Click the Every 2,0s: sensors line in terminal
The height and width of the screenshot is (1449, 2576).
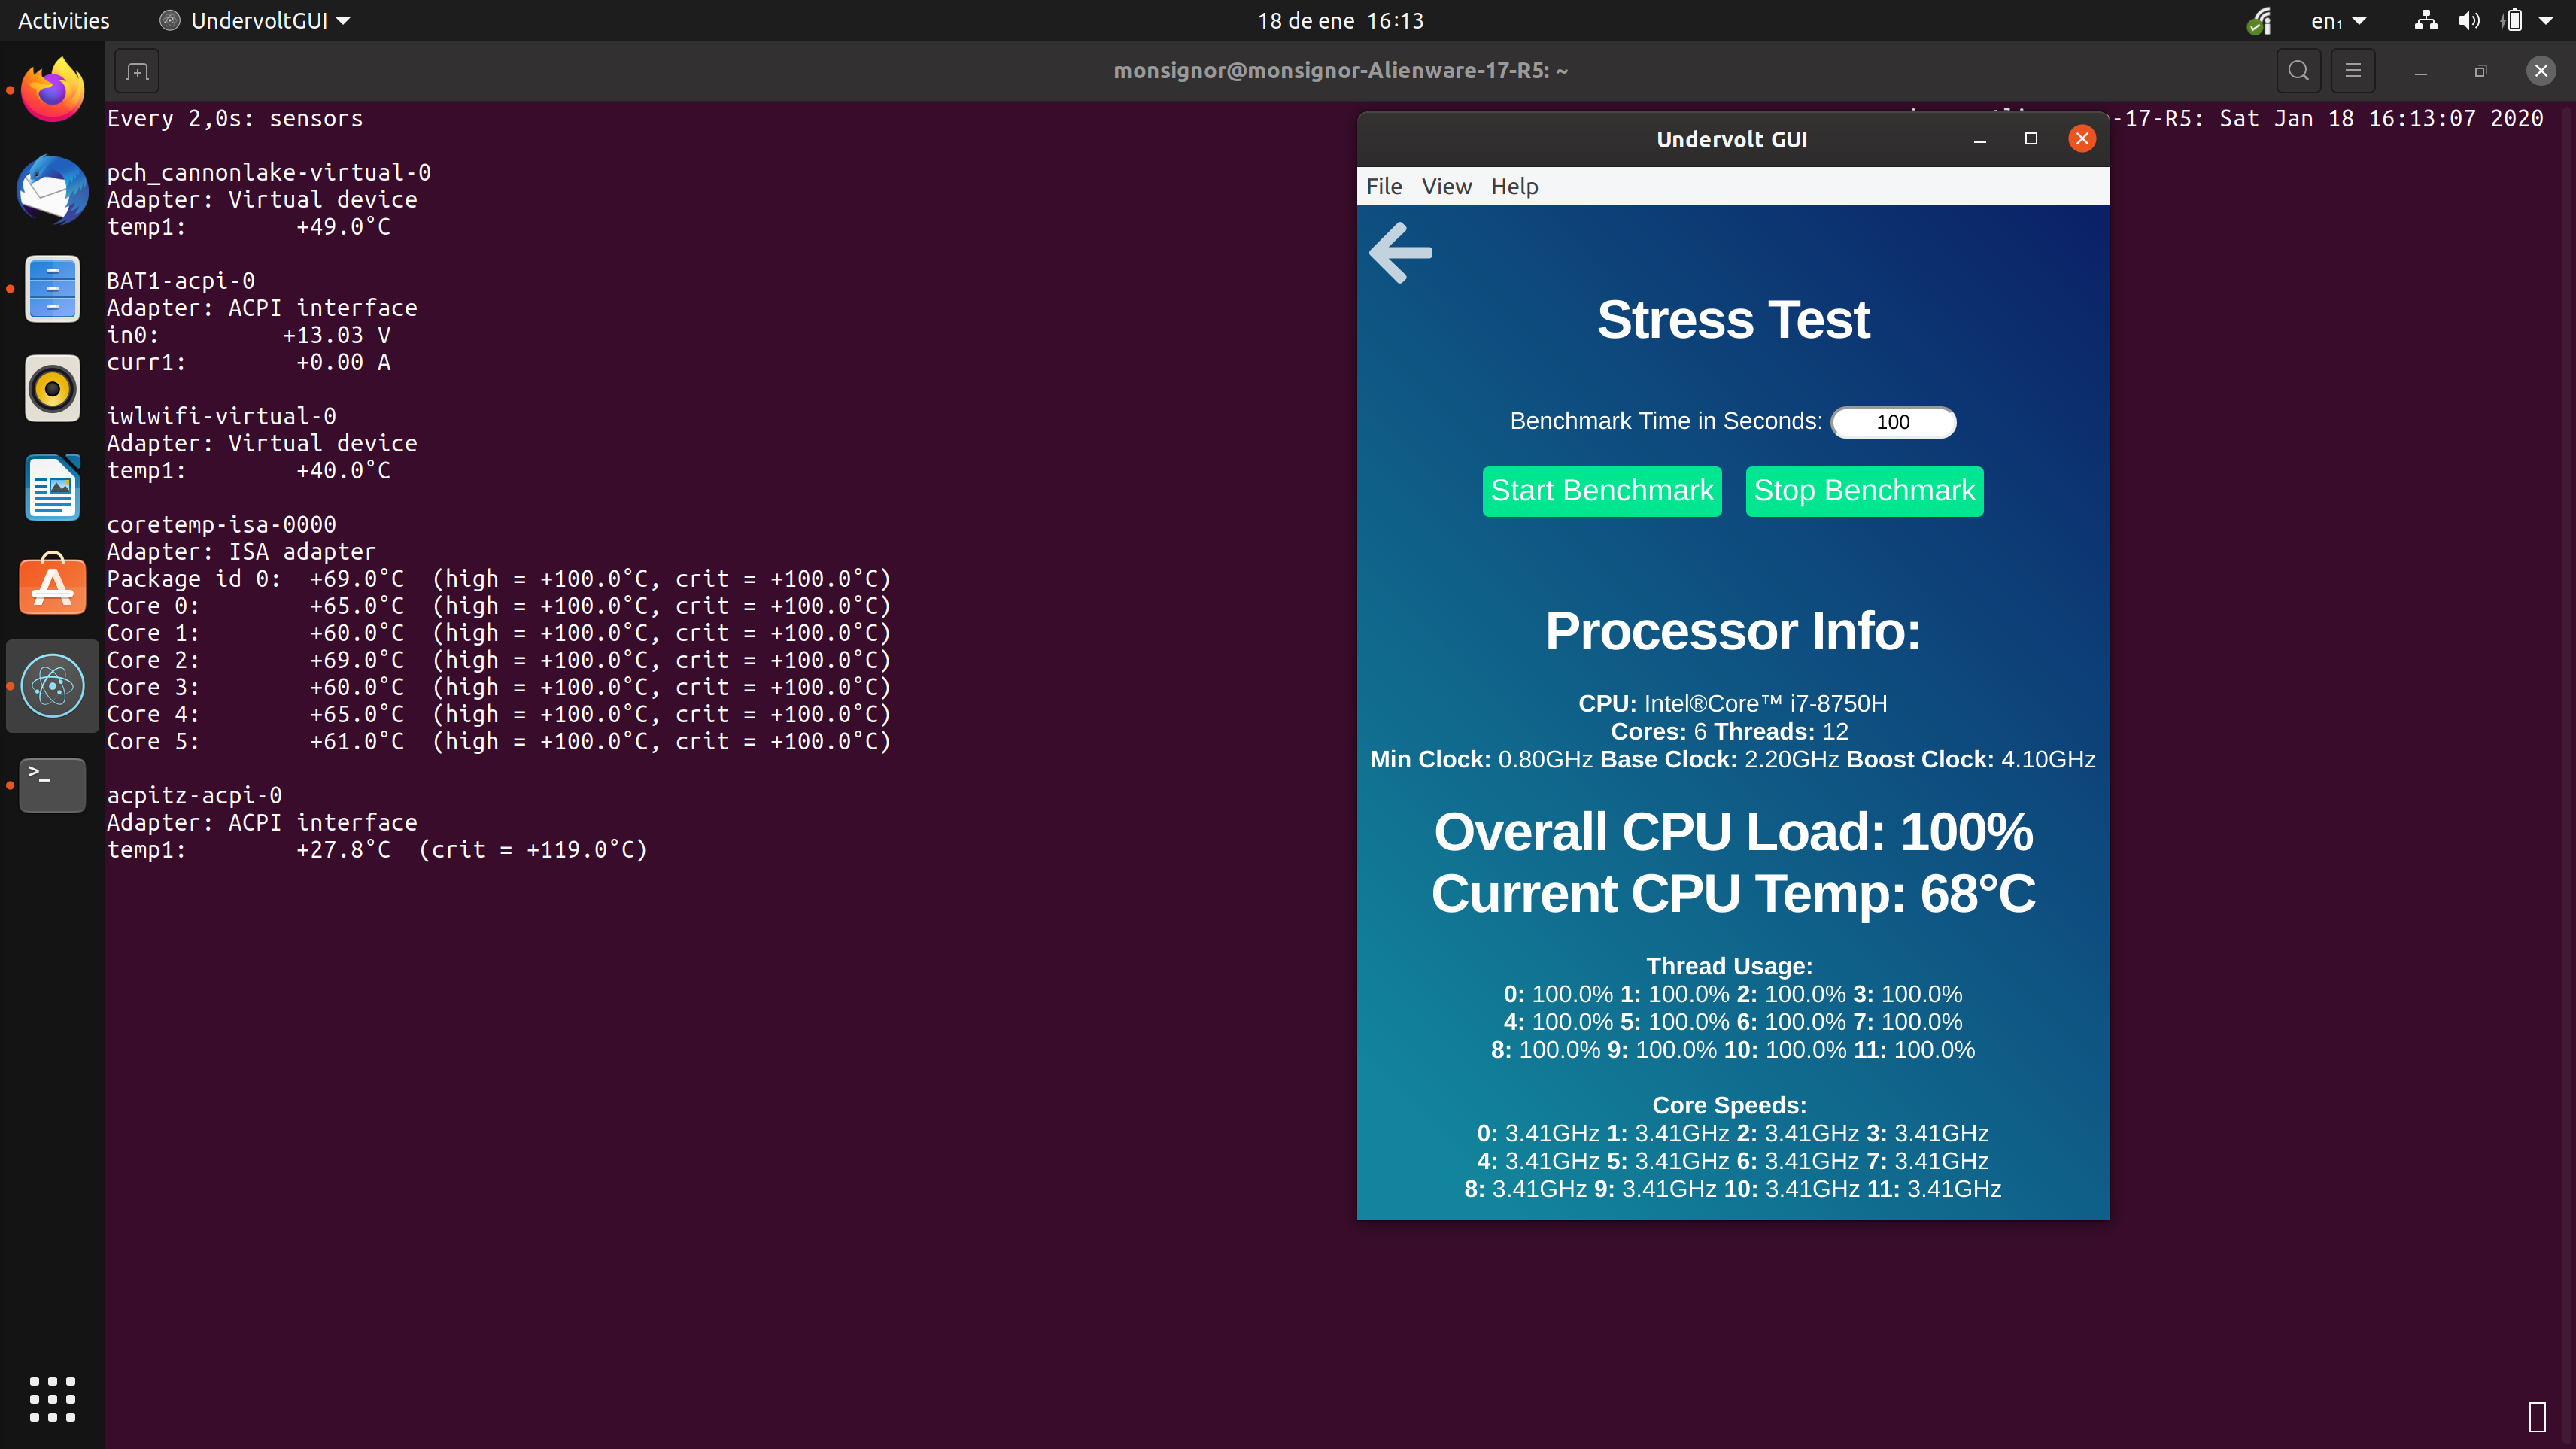click(235, 118)
